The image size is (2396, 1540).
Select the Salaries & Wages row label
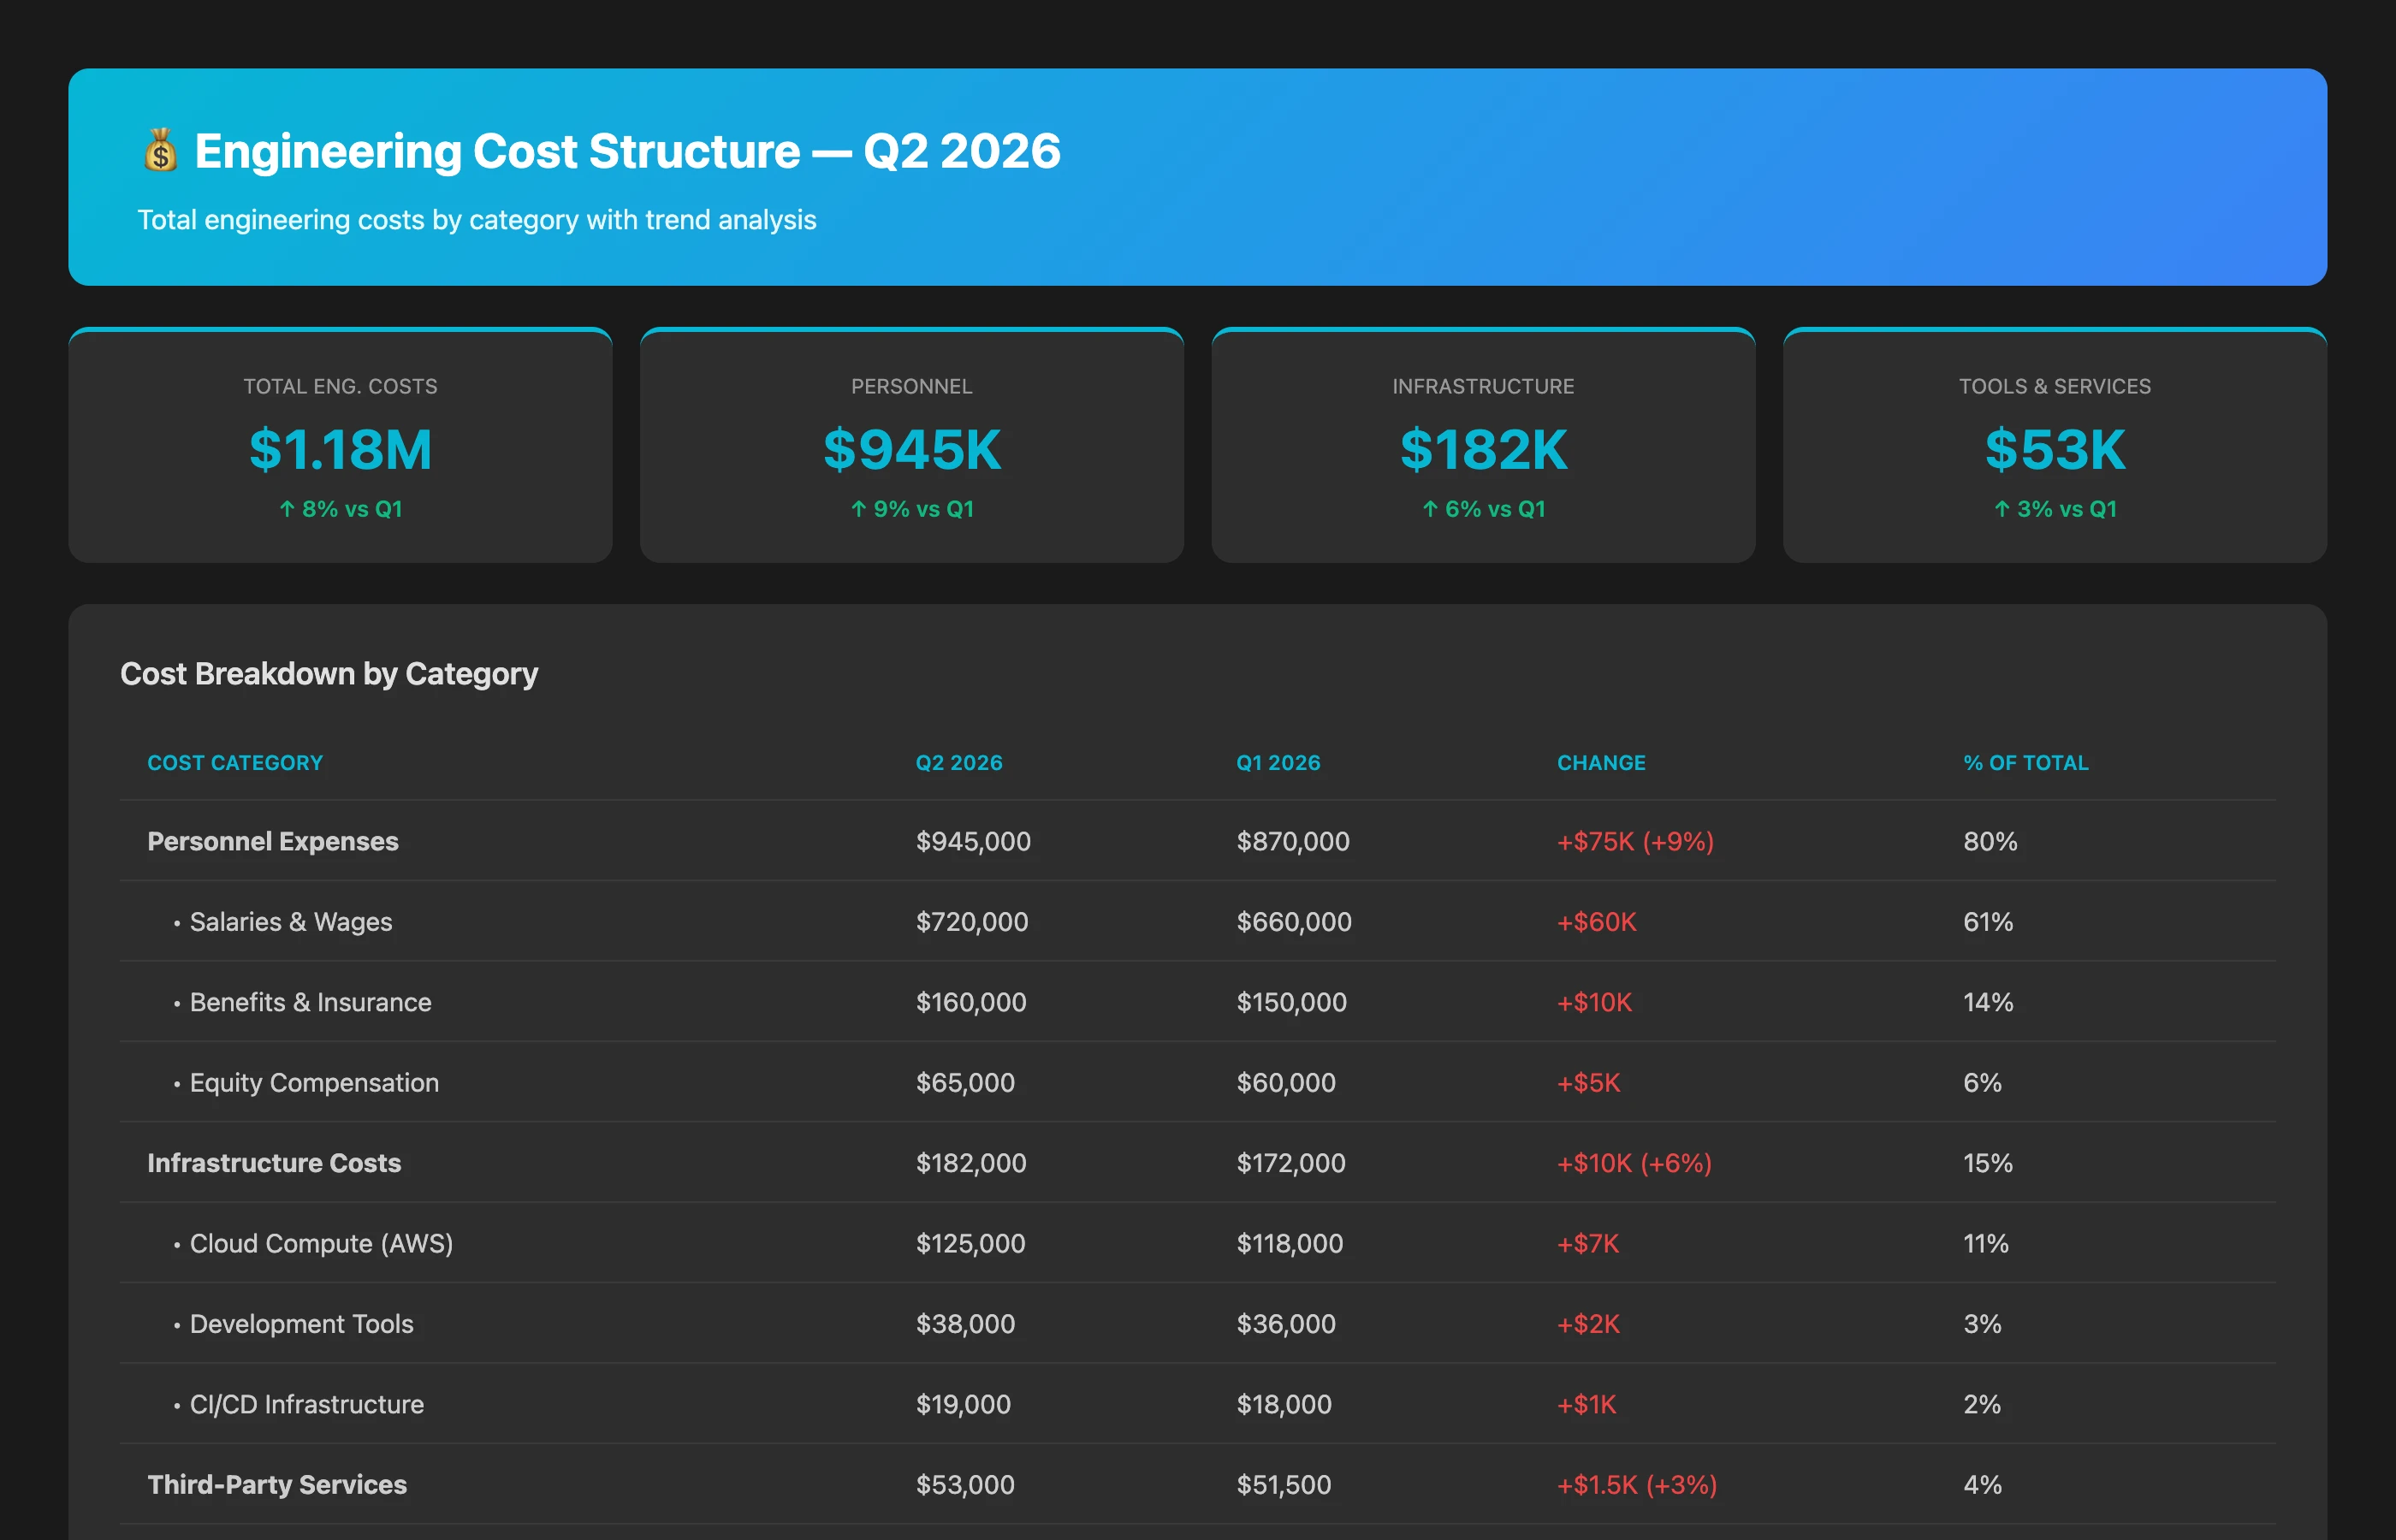pos(291,922)
